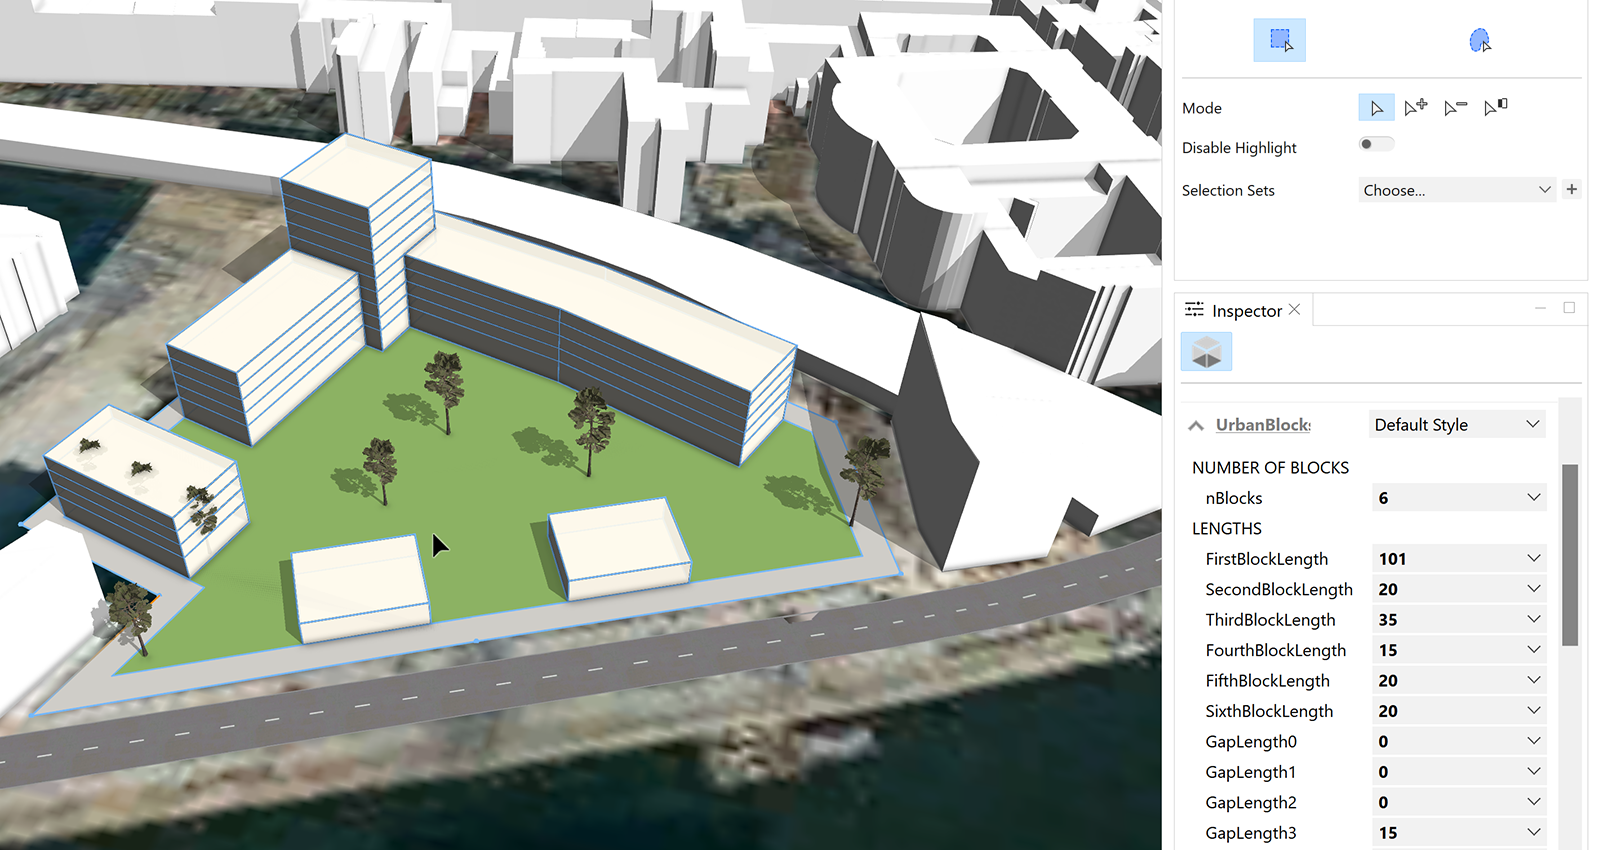1600x850 pixels.
Task: Select the rectangle selection tool
Action: (1279, 40)
